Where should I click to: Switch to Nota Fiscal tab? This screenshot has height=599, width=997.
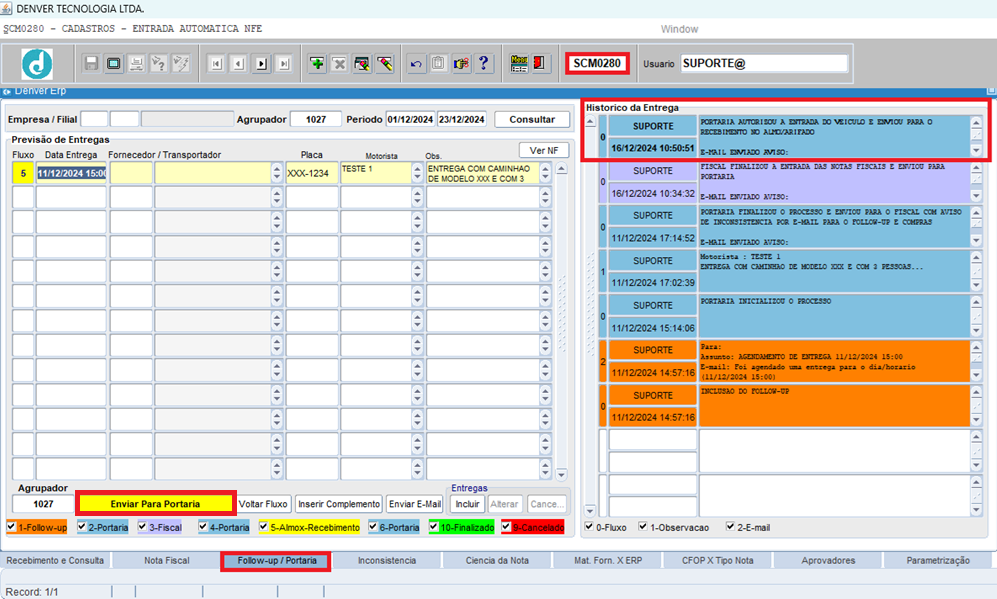167,560
